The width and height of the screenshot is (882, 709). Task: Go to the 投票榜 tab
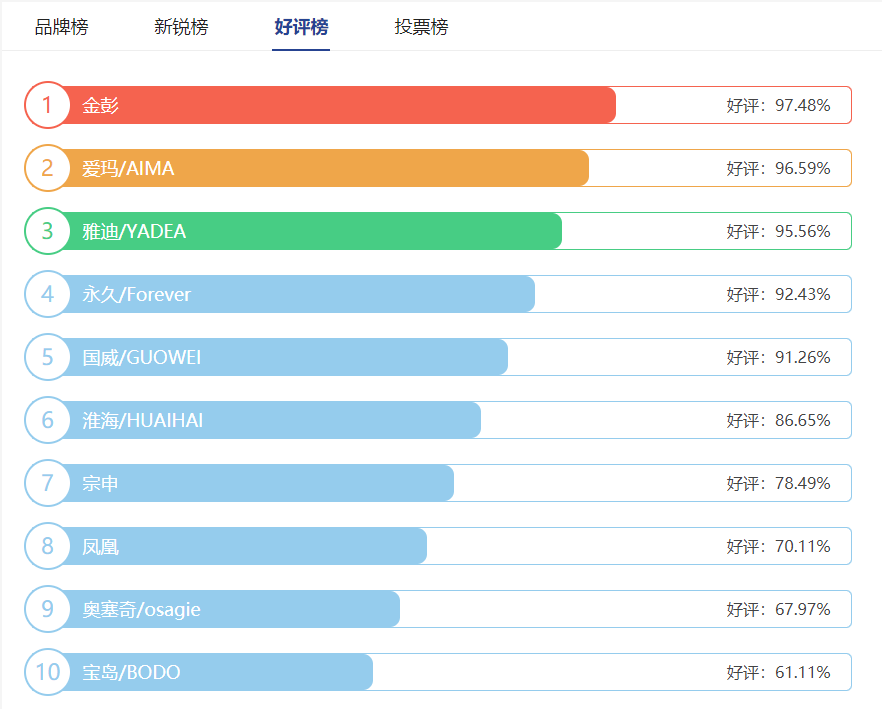click(421, 27)
